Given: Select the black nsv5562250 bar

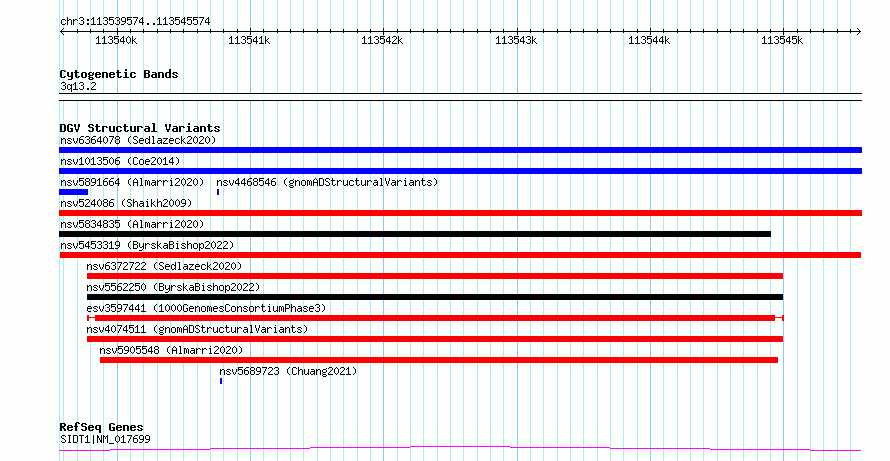Looking at the screenshot, I should [435, 297].
